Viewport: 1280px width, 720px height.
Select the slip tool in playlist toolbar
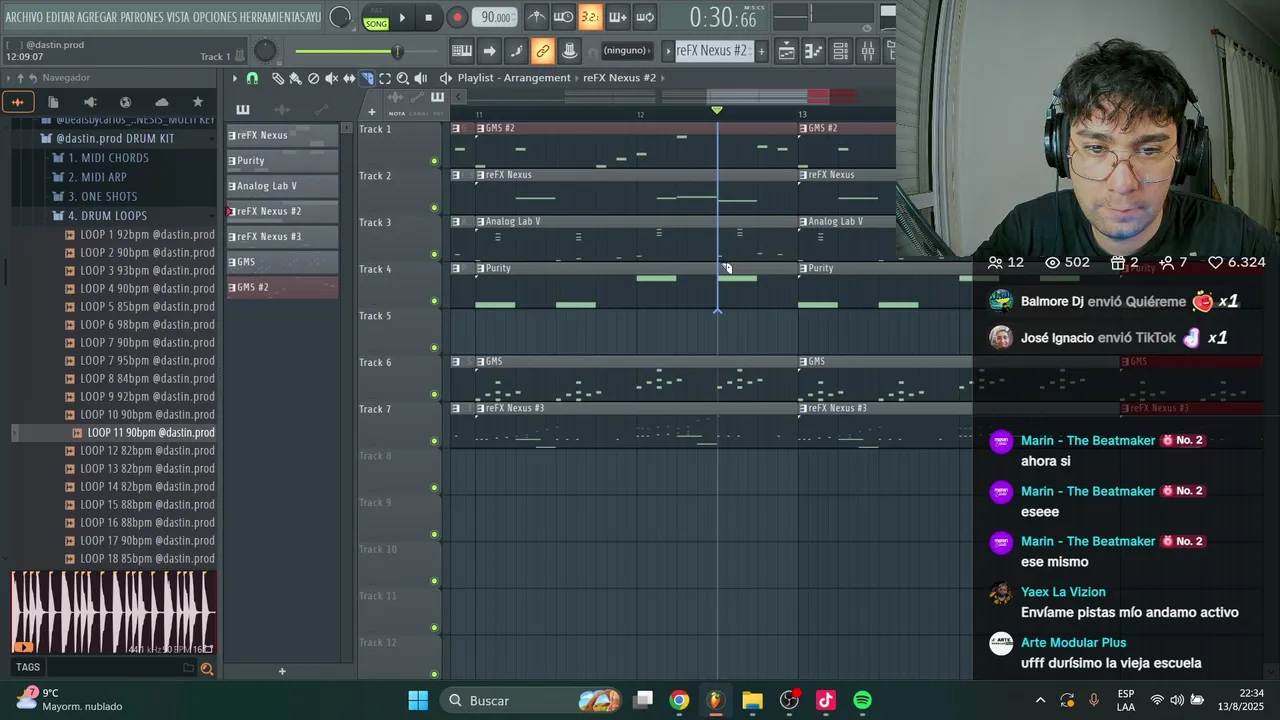349,78
